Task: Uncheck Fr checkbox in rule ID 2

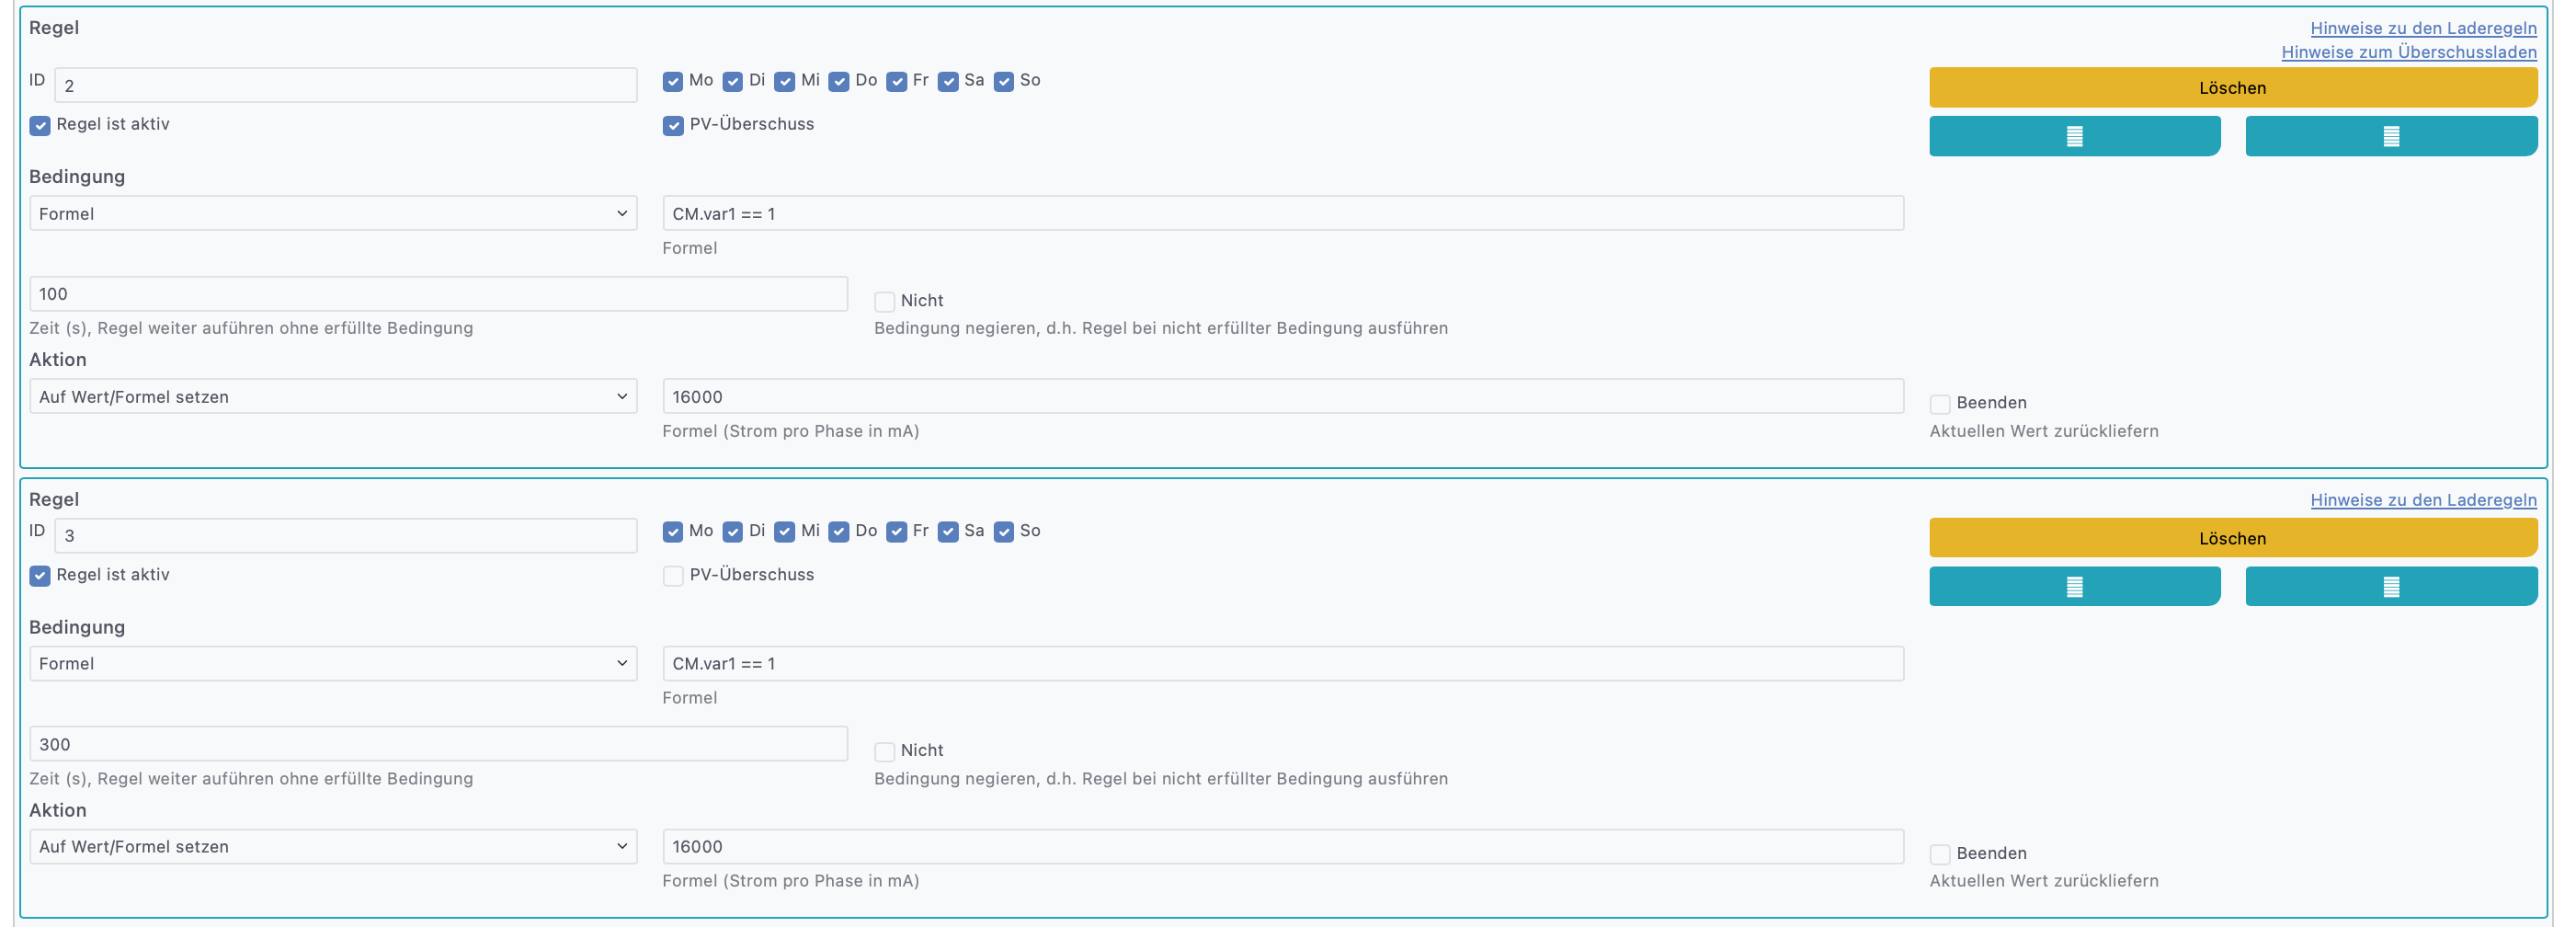Action: pos(897,81)
